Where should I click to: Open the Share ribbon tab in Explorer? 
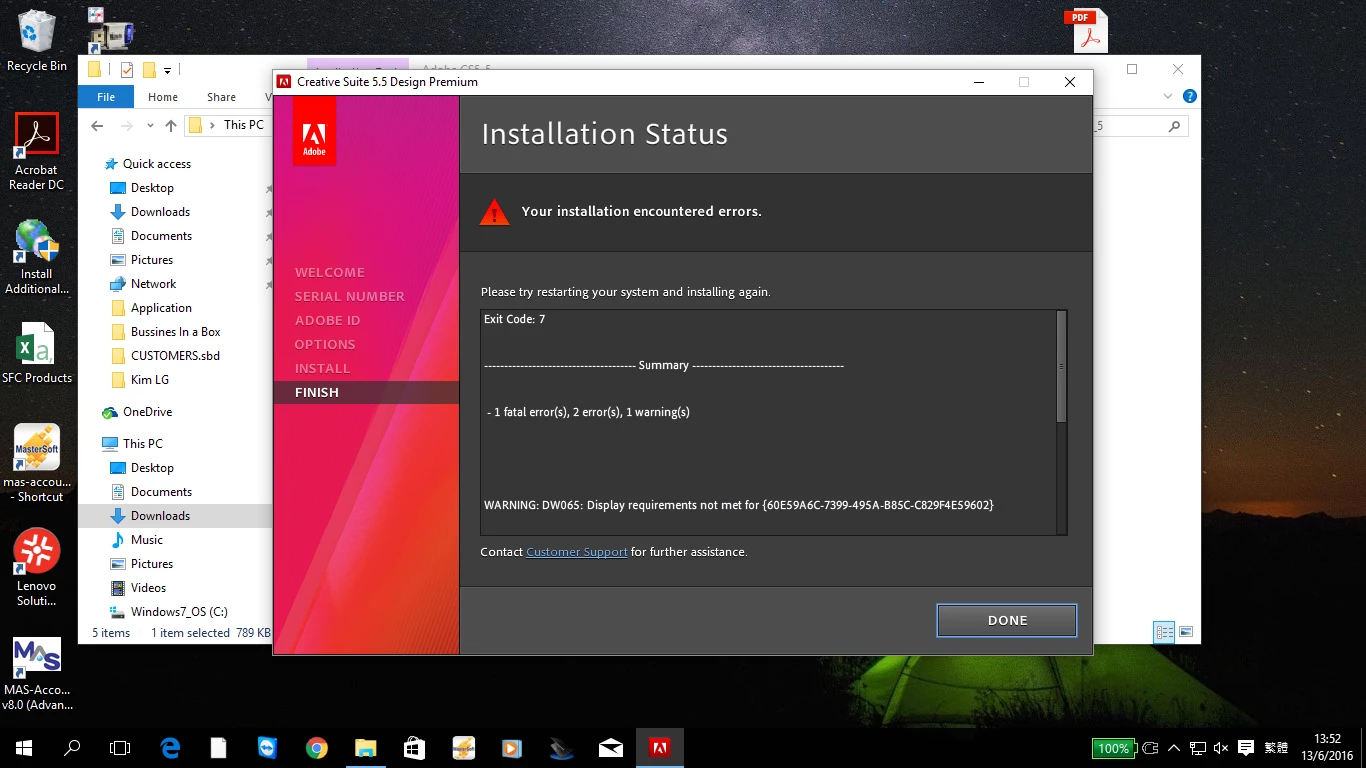coord(222,97)
